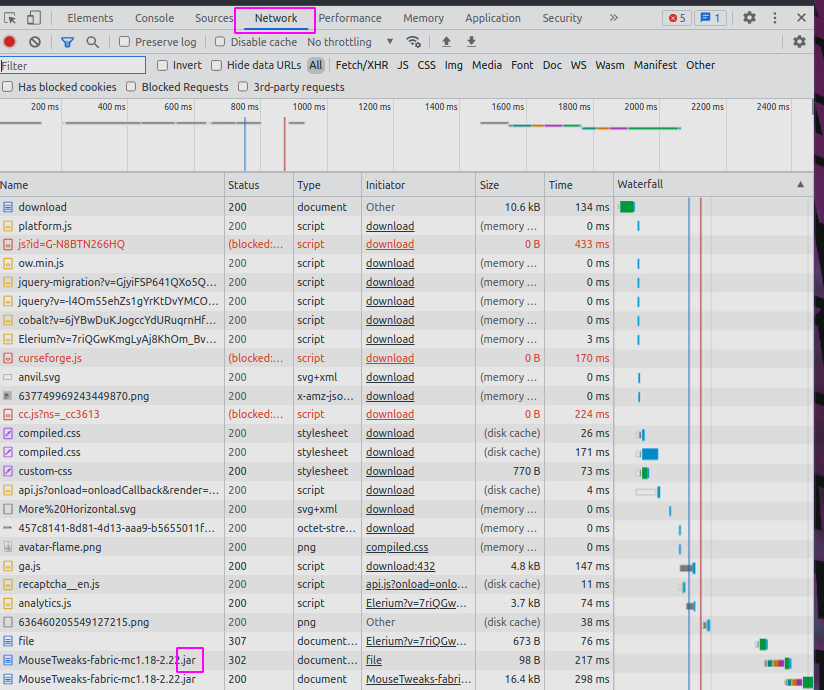The width and height of the screenshot is (824, 690).
Task: Clear the network log
Action: point(35,42)
